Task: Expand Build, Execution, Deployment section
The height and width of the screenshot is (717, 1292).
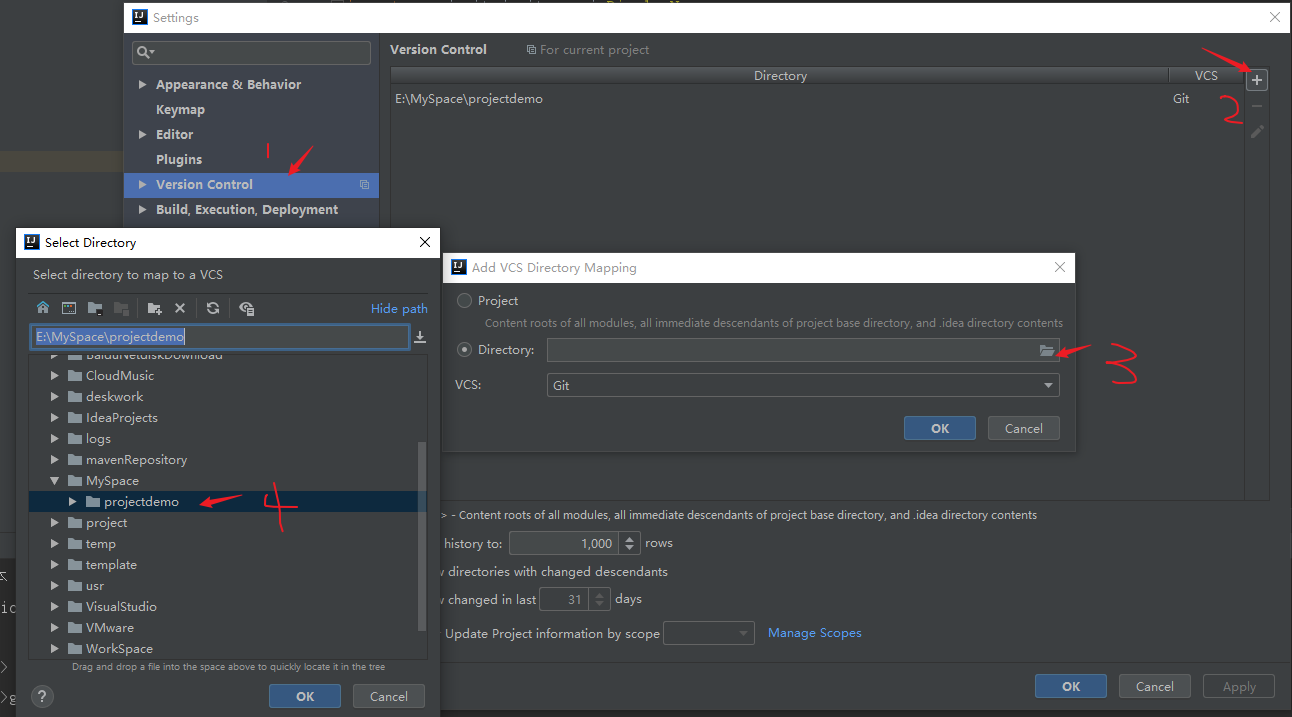Action: point(143,210)
